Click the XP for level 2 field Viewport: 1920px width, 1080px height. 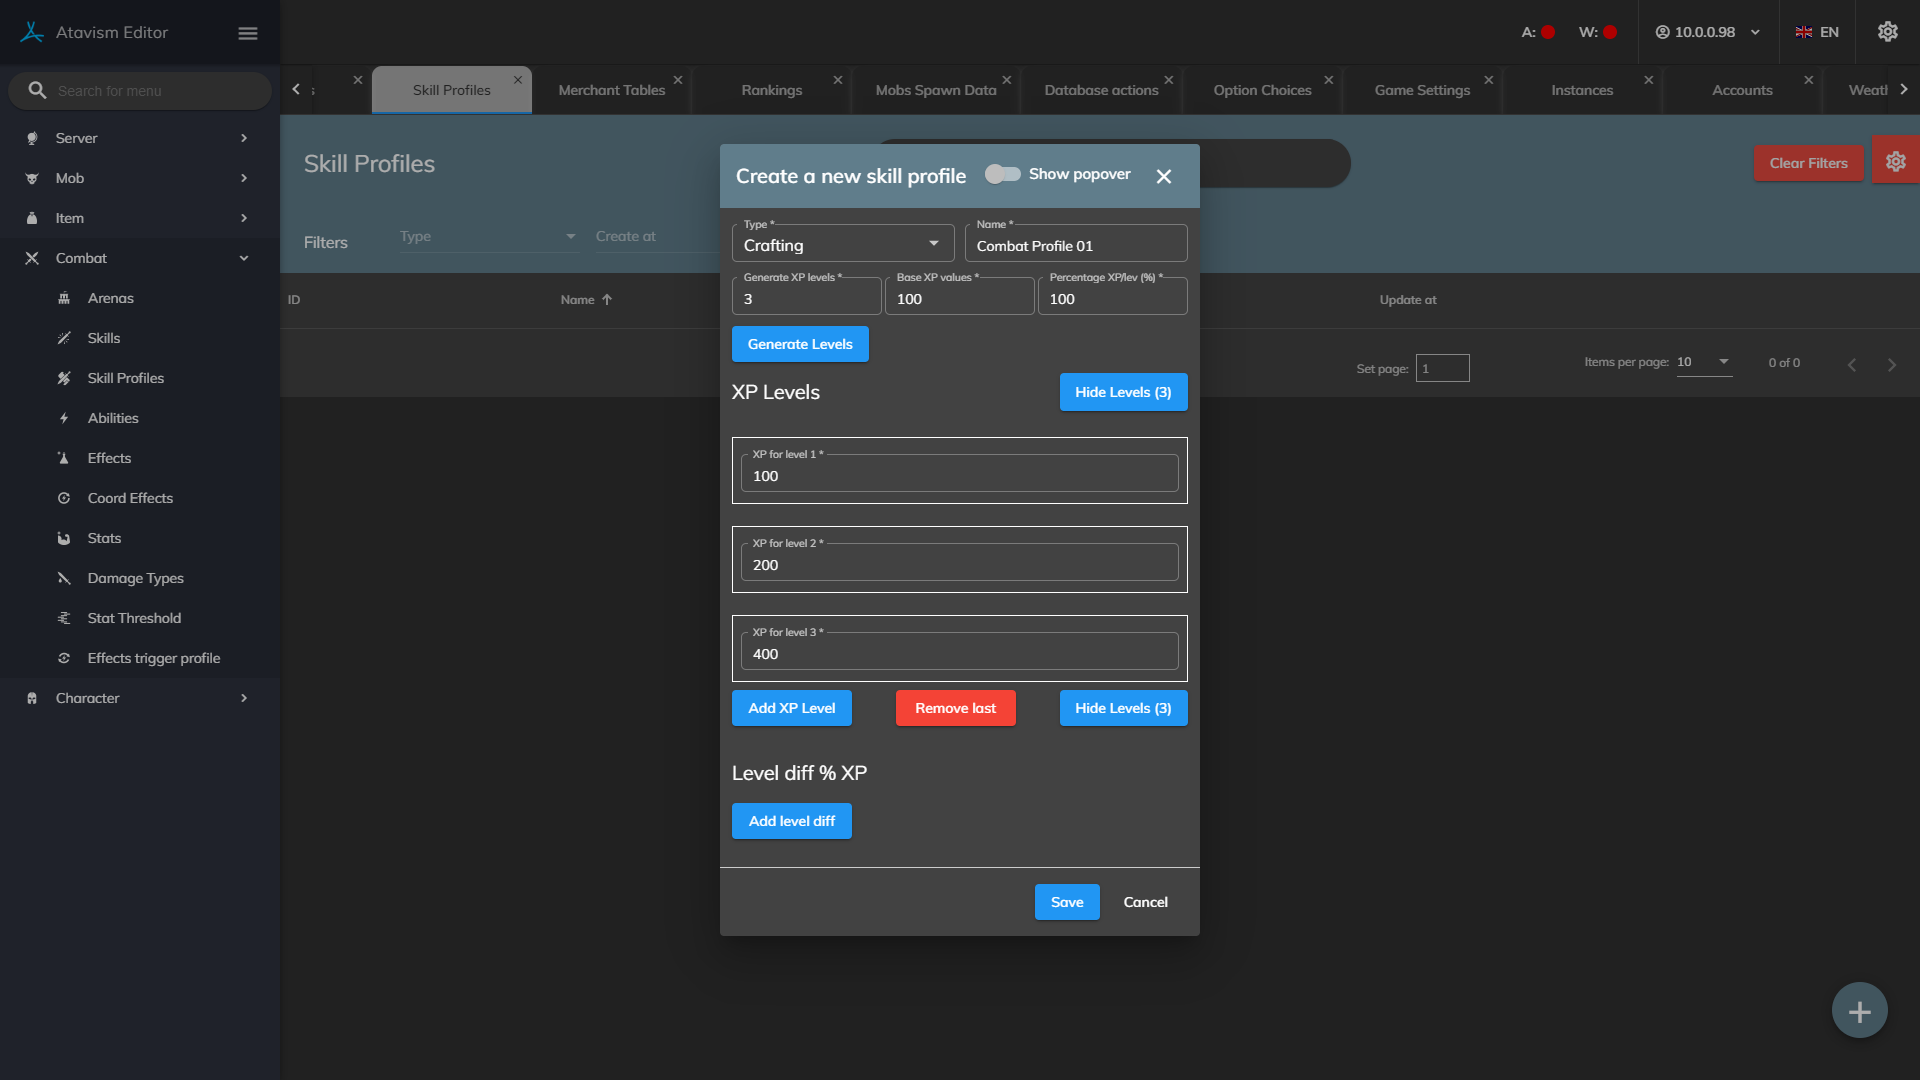(x=959, y=565)
